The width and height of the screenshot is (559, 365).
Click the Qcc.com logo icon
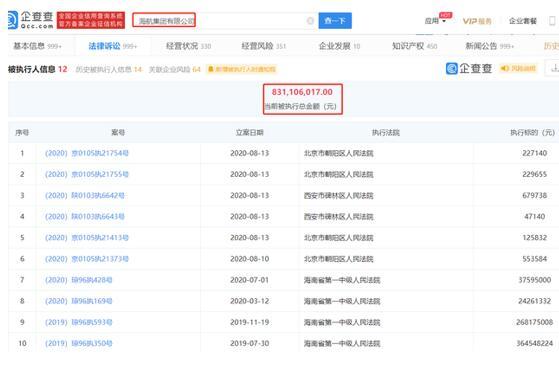(13, 20)
